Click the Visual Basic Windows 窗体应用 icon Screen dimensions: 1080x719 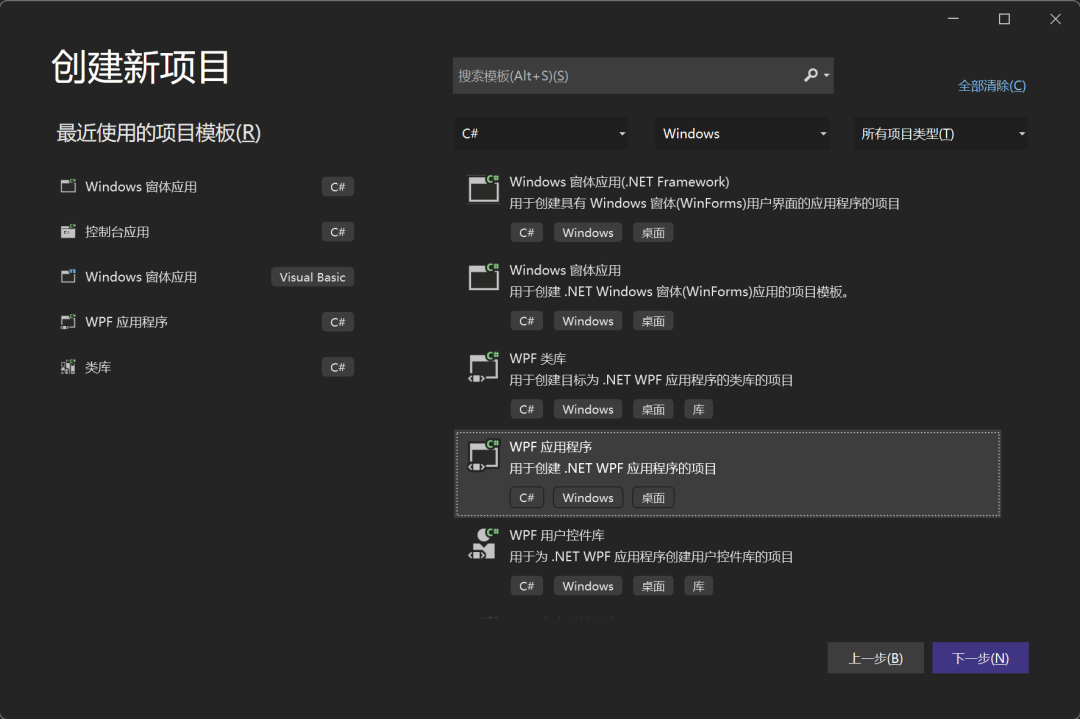[67, 276]
